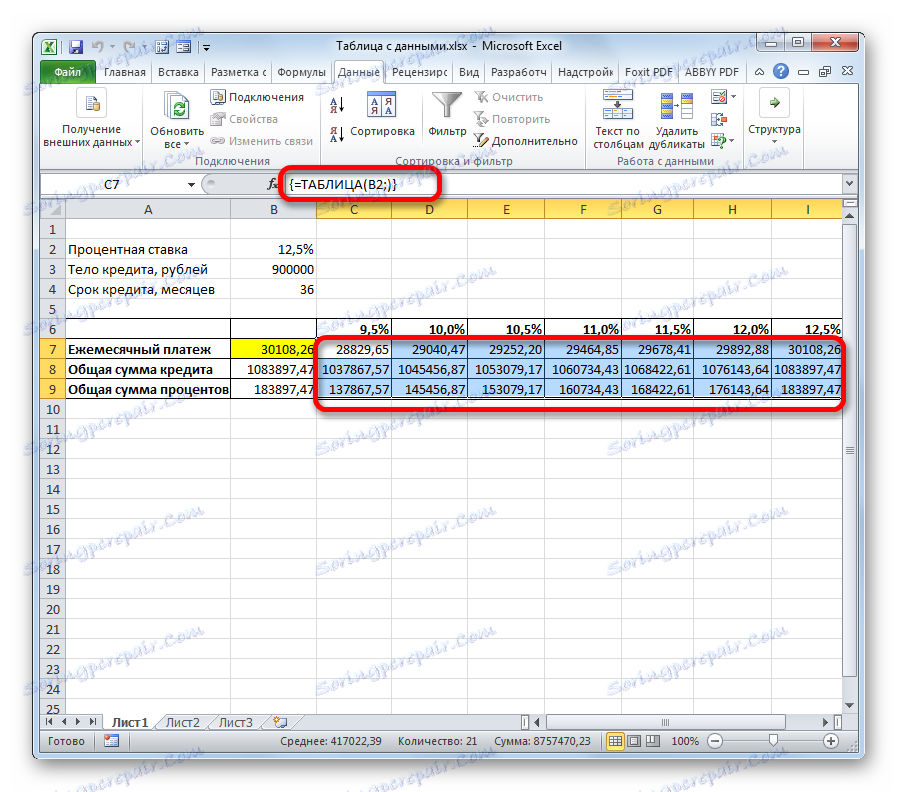Switch to Page Break Preview
Image resolution: width=898 pixels, height=792 pixels.
(653, 741)
